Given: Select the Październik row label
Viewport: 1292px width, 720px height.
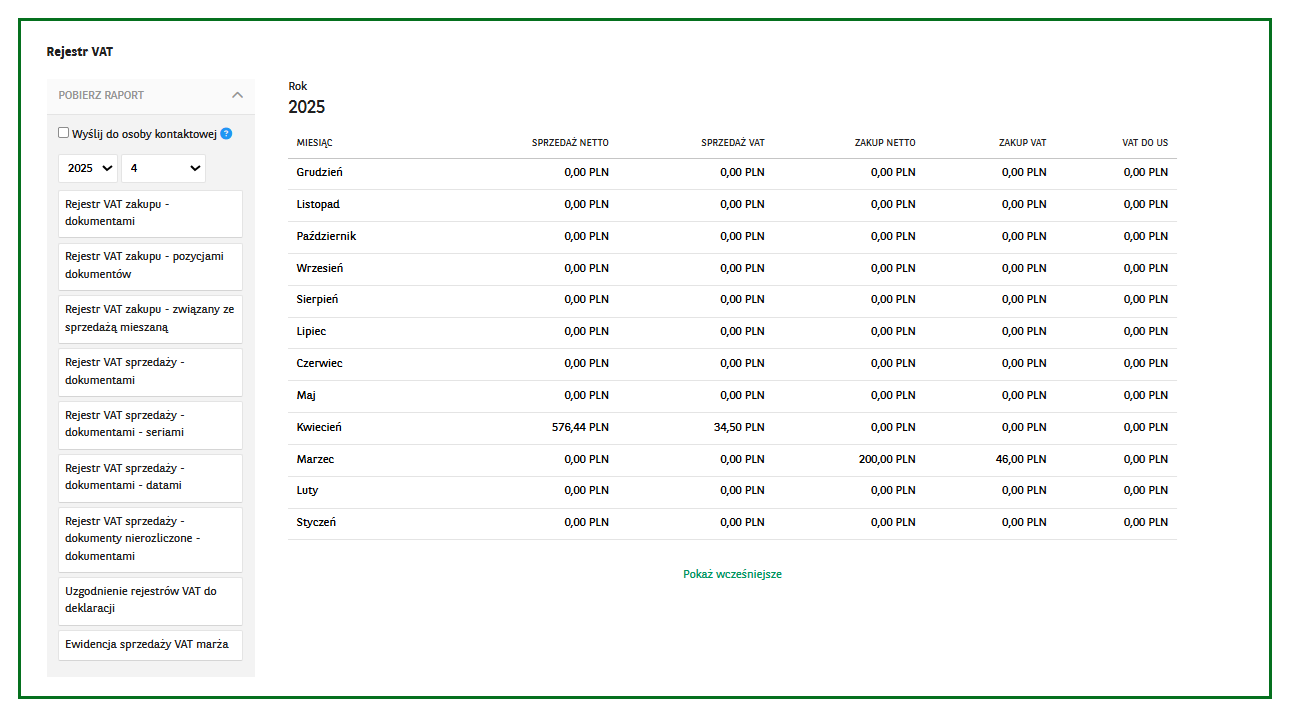Looking at the screenshot, I should pos(326,236).
